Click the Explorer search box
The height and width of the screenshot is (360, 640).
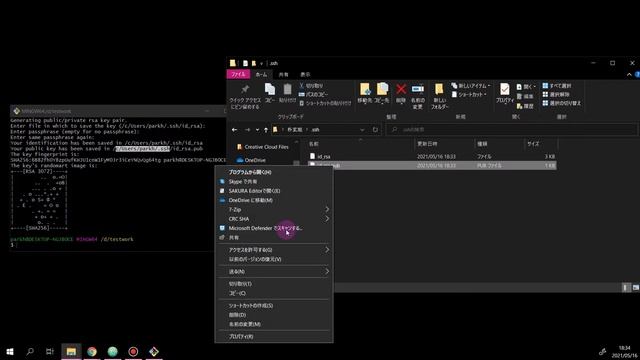click(x=511, y=130)
